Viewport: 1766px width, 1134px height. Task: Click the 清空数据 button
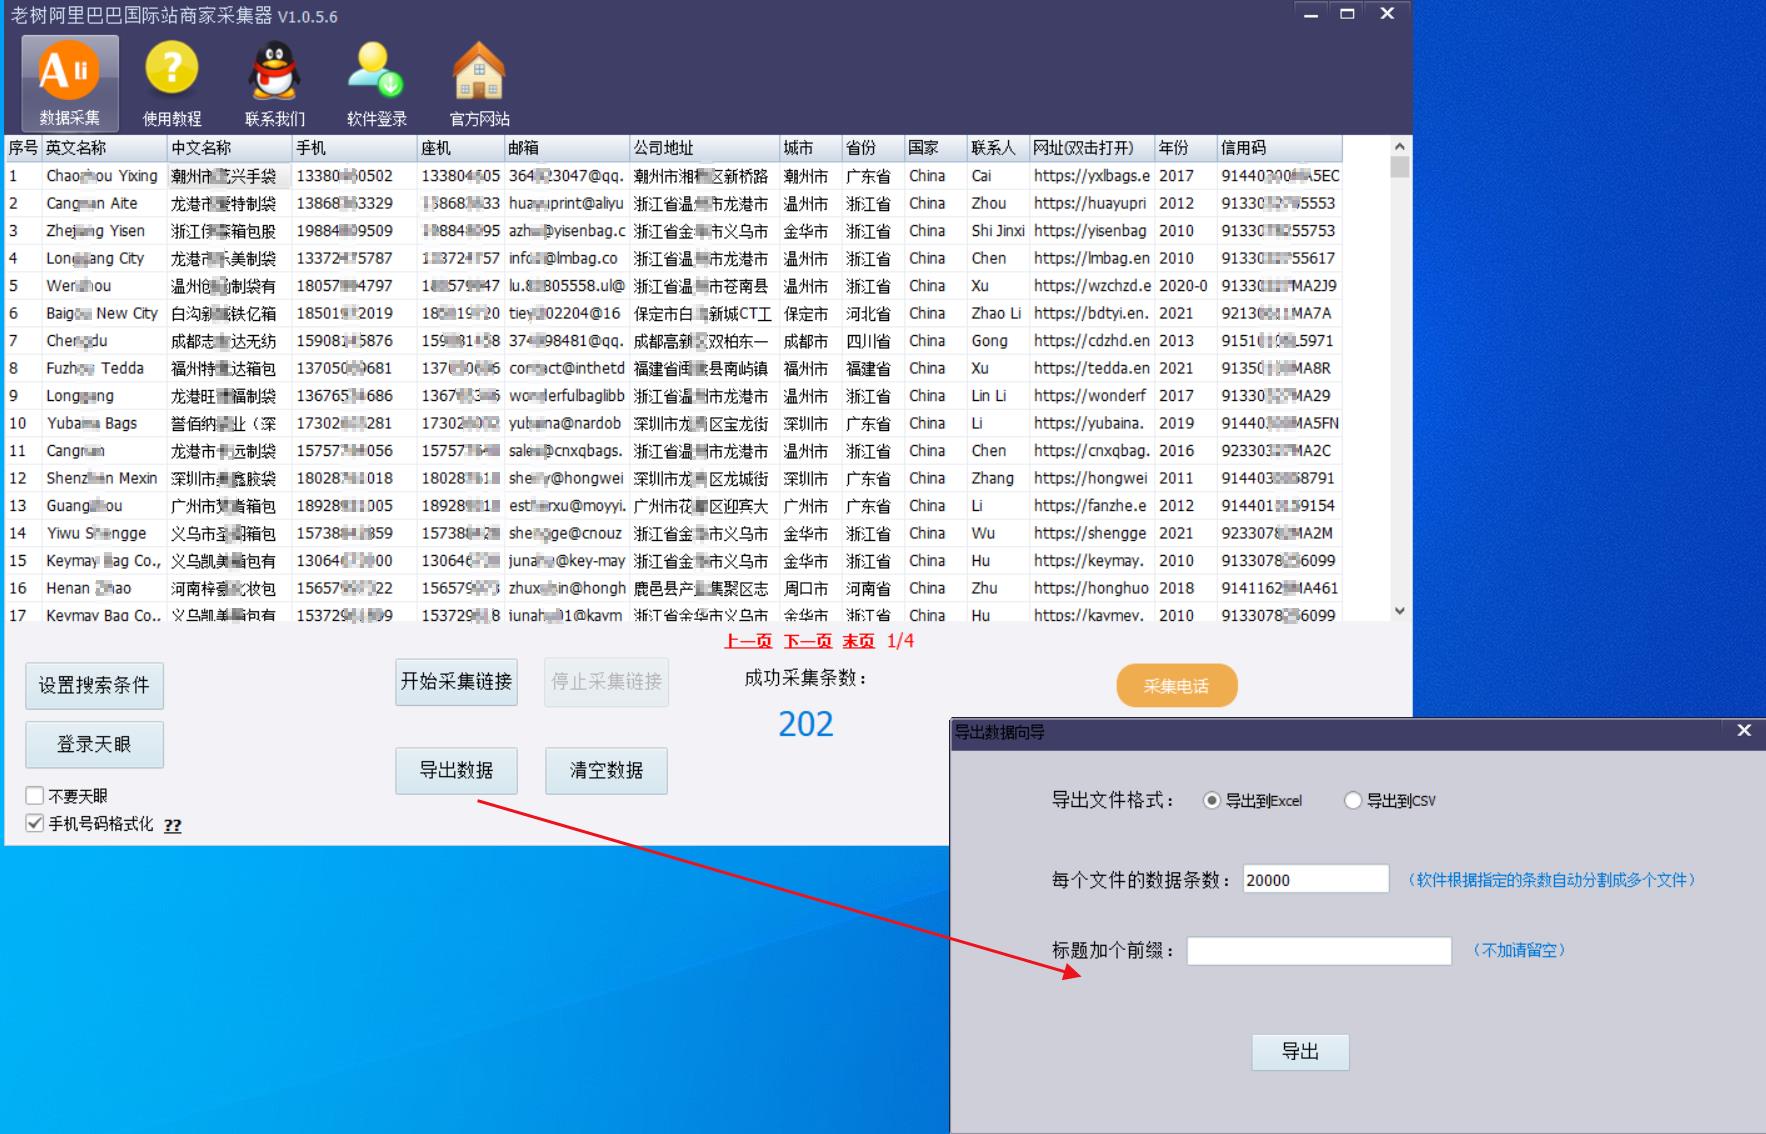(x=606, y=770)
